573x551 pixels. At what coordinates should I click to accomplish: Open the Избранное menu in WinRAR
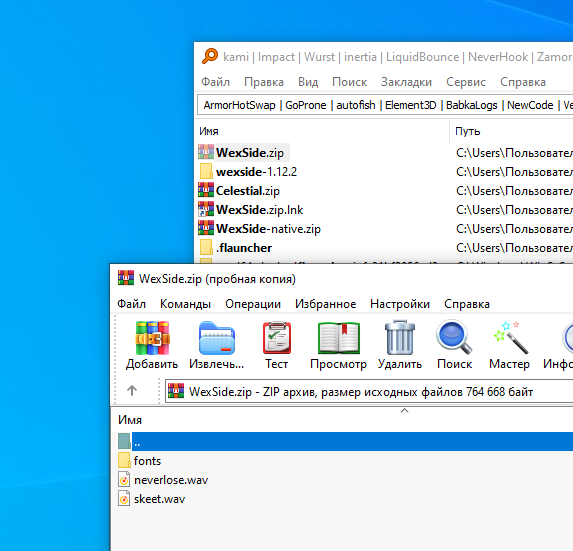325,304
